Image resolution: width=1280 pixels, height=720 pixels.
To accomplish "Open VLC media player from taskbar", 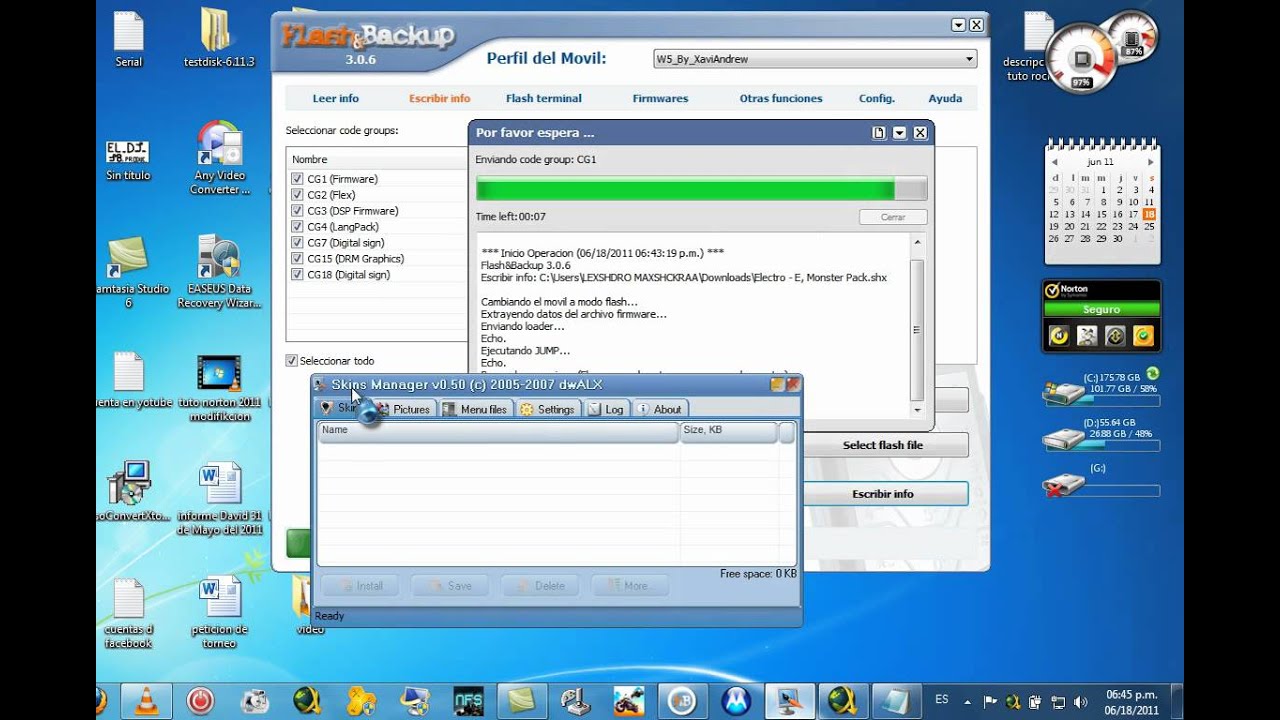I will click(x=147, y=699).
